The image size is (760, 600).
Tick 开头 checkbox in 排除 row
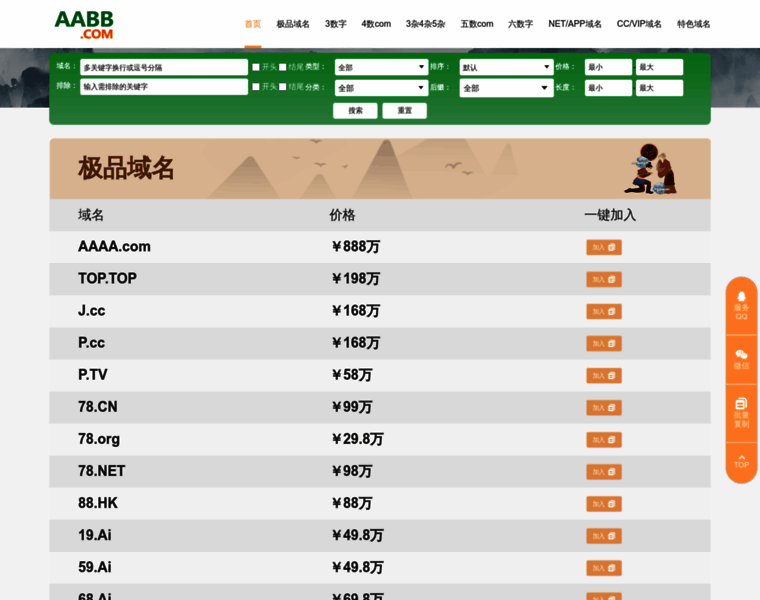[x=256, y=87]
